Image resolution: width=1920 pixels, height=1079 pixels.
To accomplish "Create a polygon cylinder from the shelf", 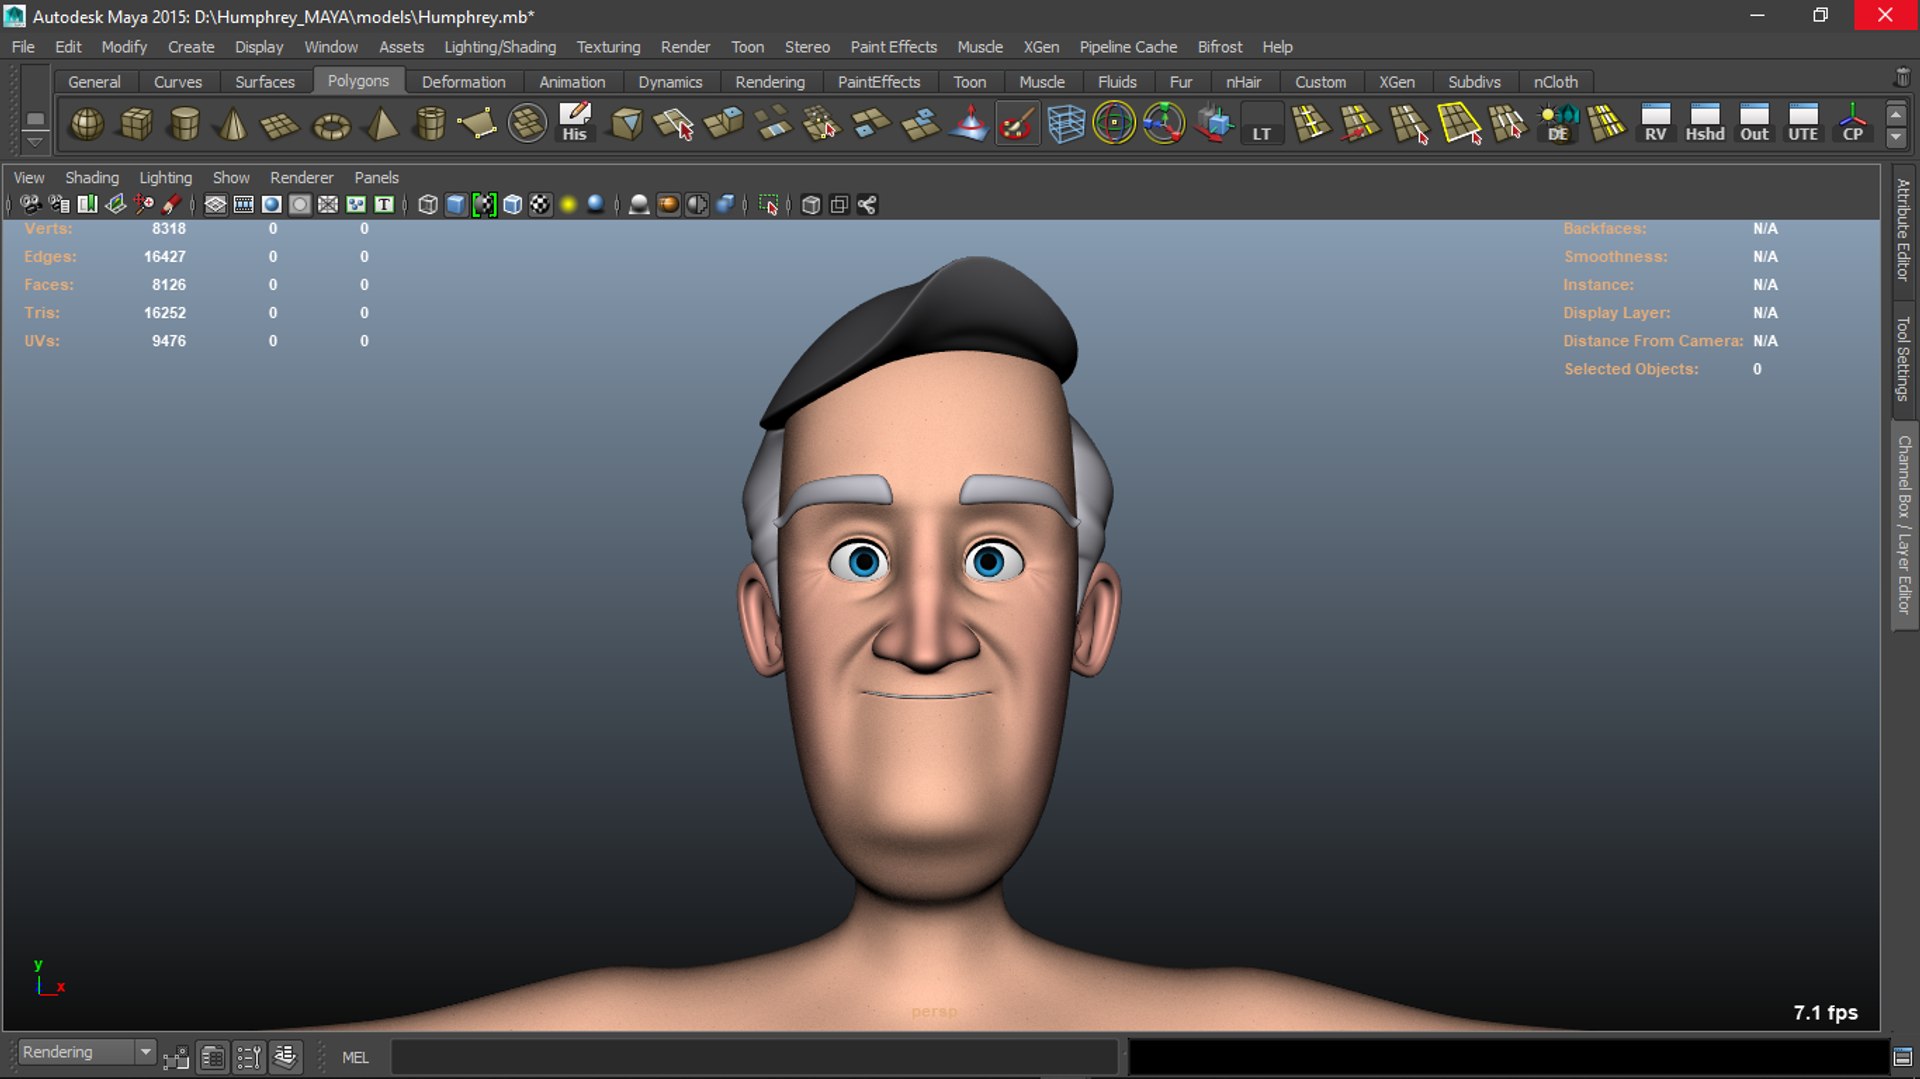I will point(184,124).
